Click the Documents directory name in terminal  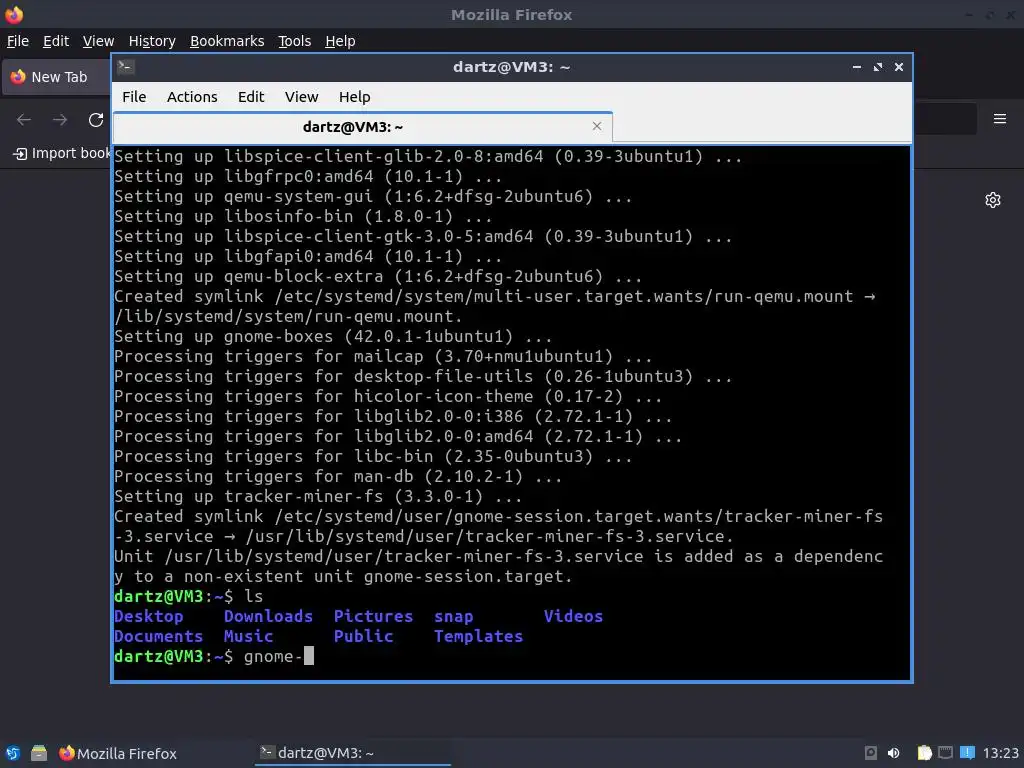point(159,636)
